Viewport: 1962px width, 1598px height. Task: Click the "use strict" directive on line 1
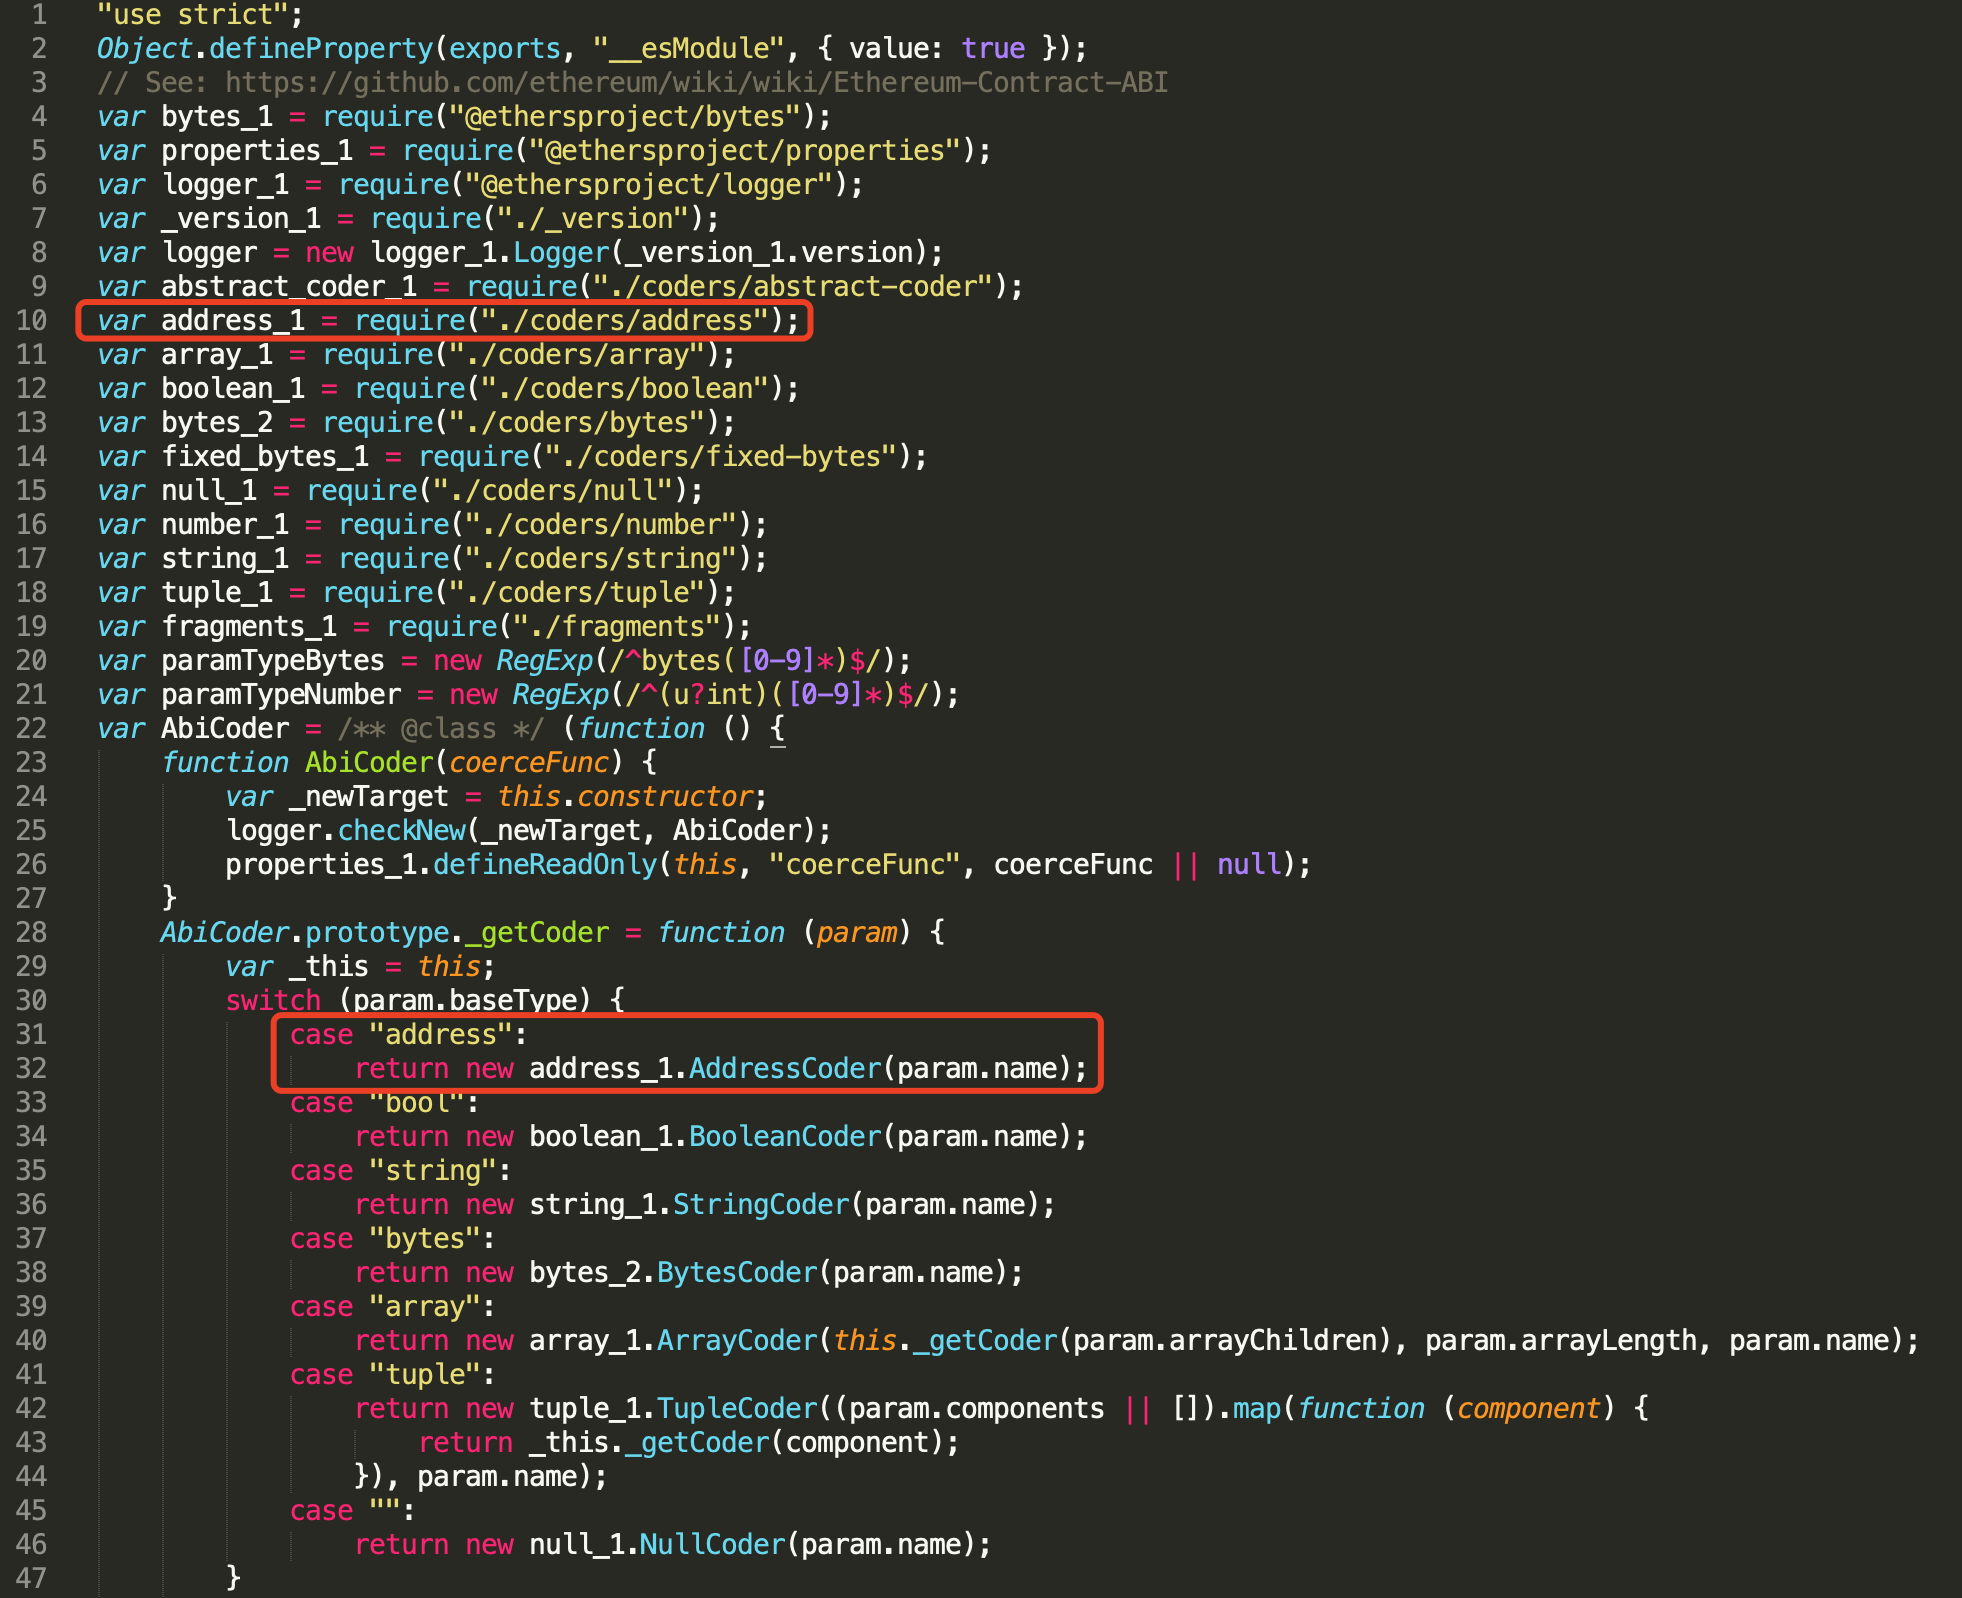tap(193, 14)
